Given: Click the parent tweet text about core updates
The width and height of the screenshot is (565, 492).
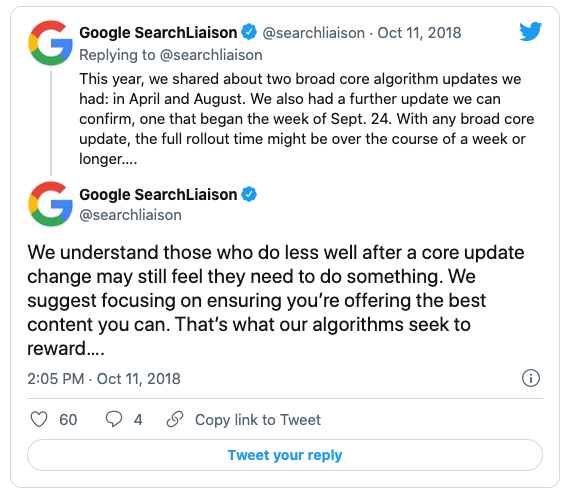Looking at the screenshot, I should point(306,119).
